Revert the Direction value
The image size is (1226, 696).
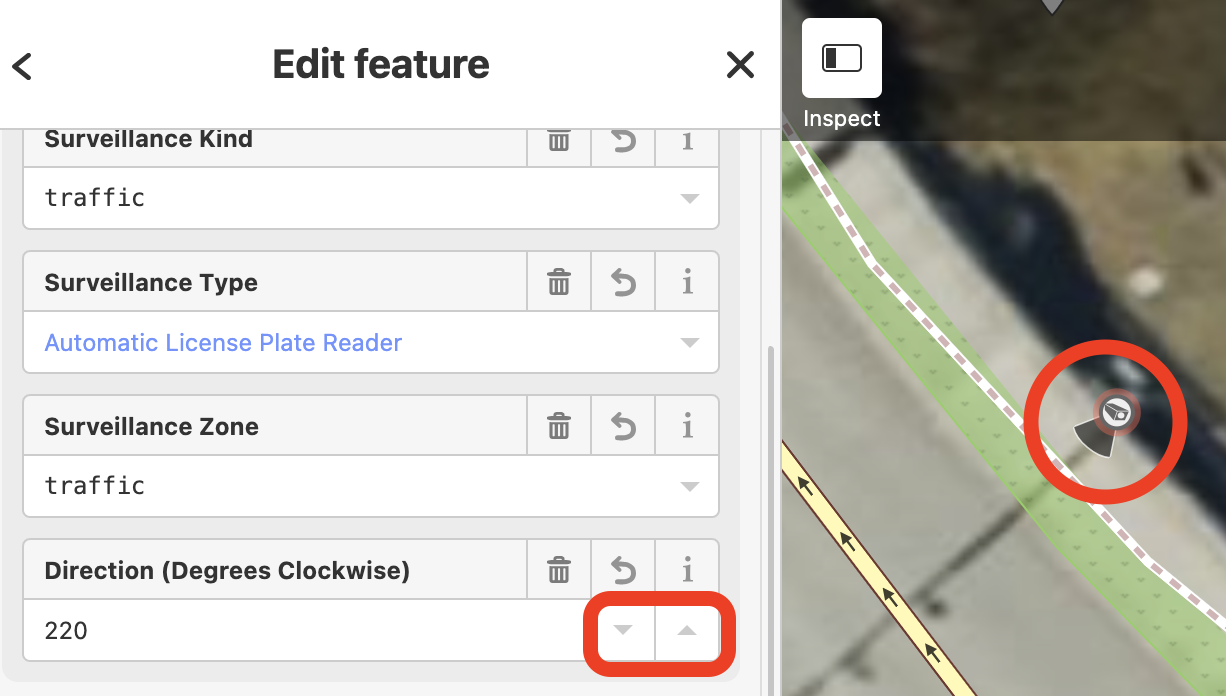[x=623, y=571]
